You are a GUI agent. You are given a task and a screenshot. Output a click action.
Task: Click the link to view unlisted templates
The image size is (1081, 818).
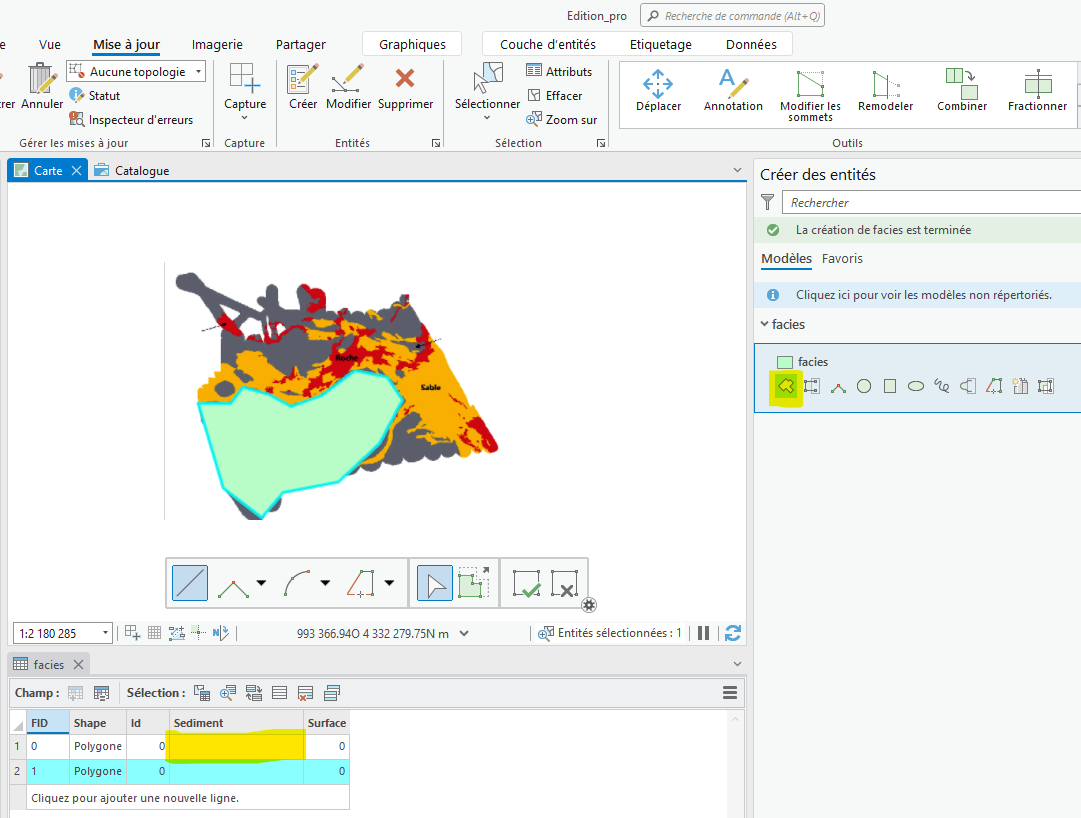[x=923, y=295]
